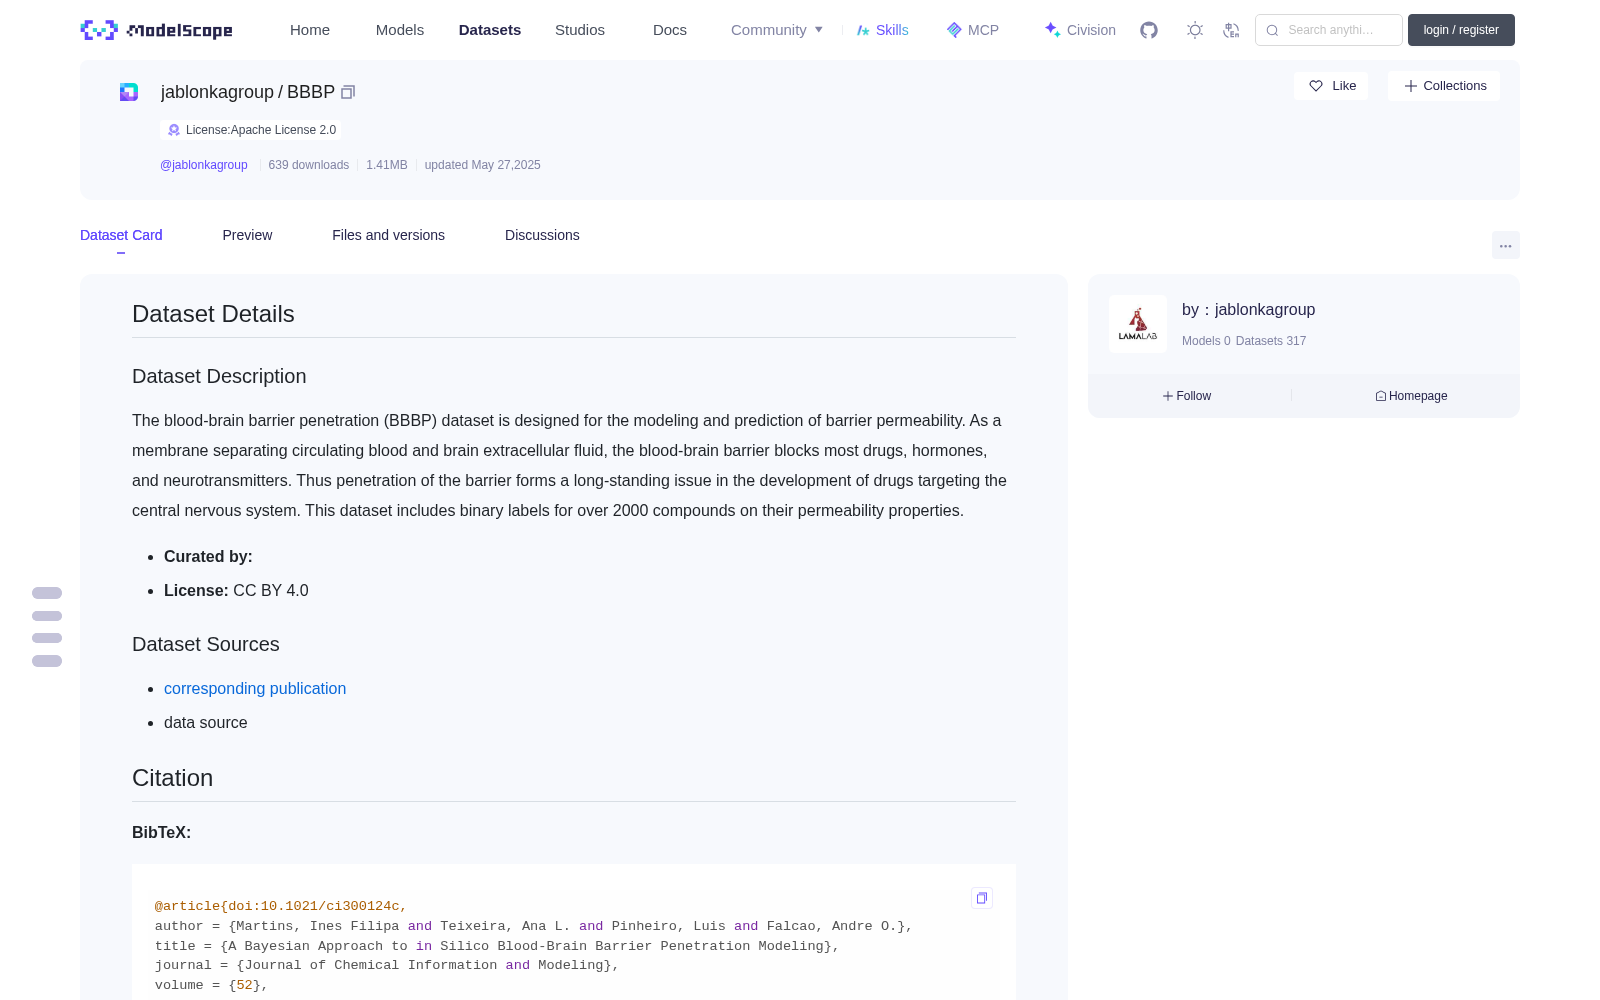The width and height of the screenshot is (1600, 1000).
Task: Click the '1.41MB' size text
Action: coord(387,165)
